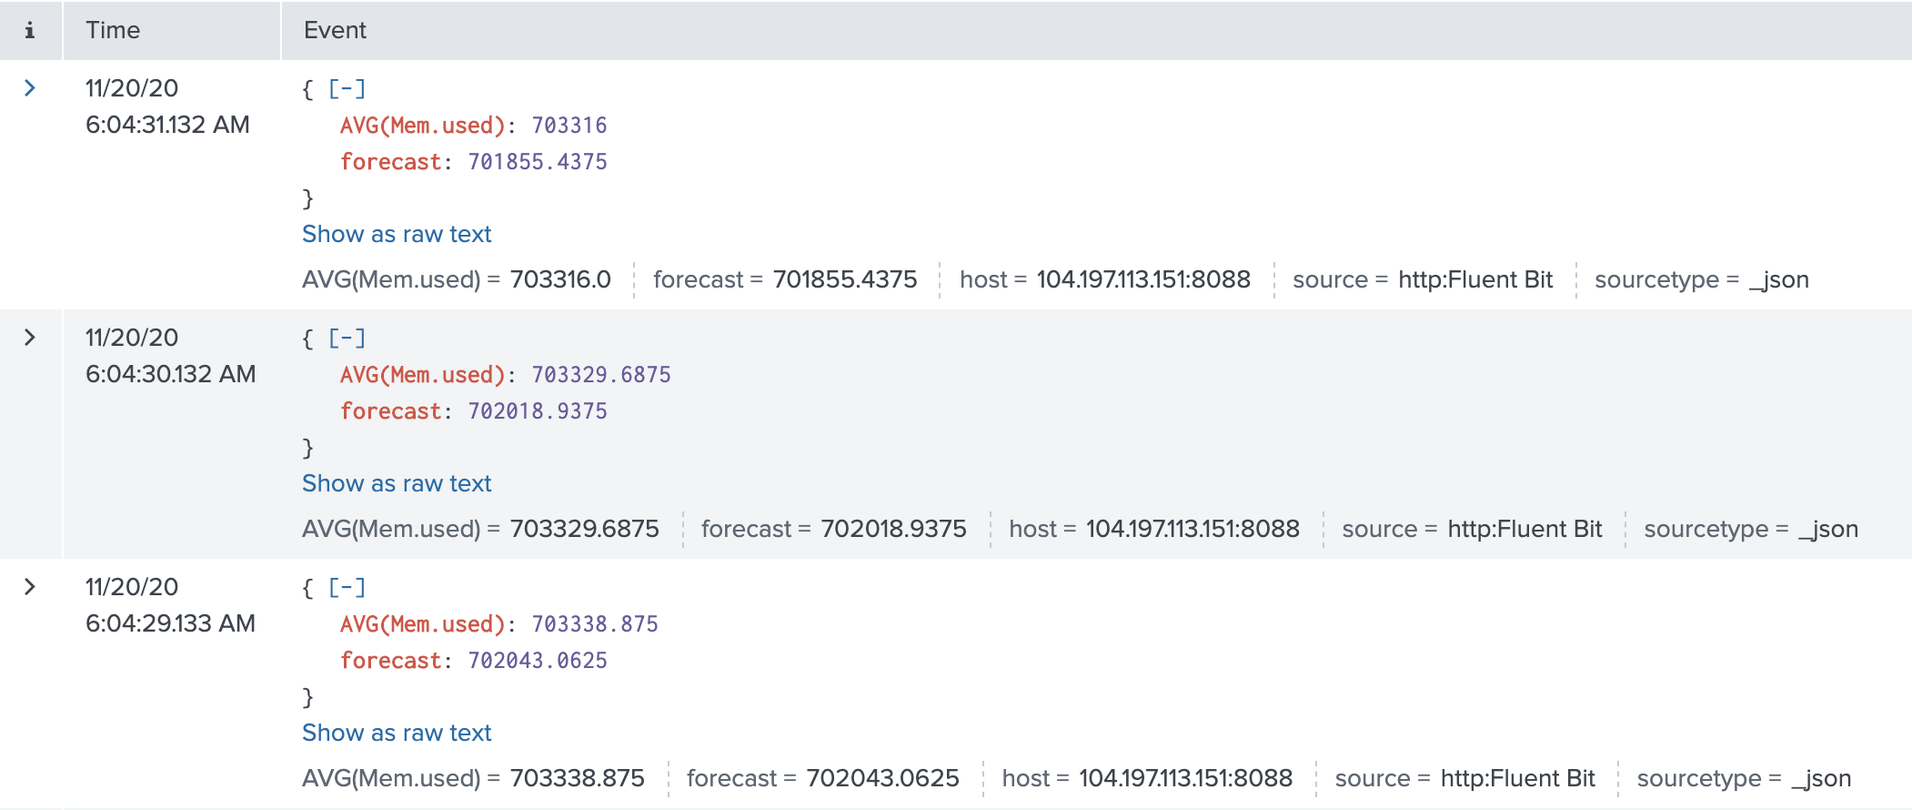Click the Time column header
1912x810 pixels.
(x=113, y=30)
